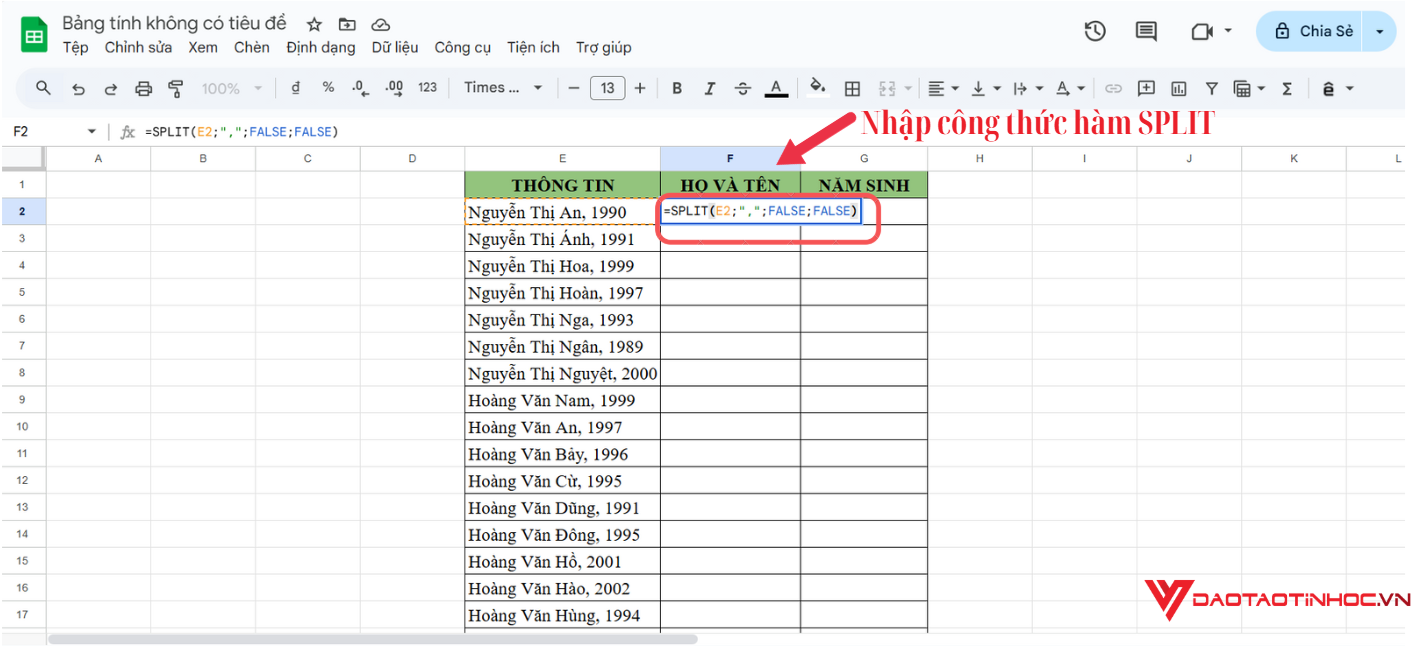
Task: Click the font size 13 field
Action: click(x=607, y=88)
